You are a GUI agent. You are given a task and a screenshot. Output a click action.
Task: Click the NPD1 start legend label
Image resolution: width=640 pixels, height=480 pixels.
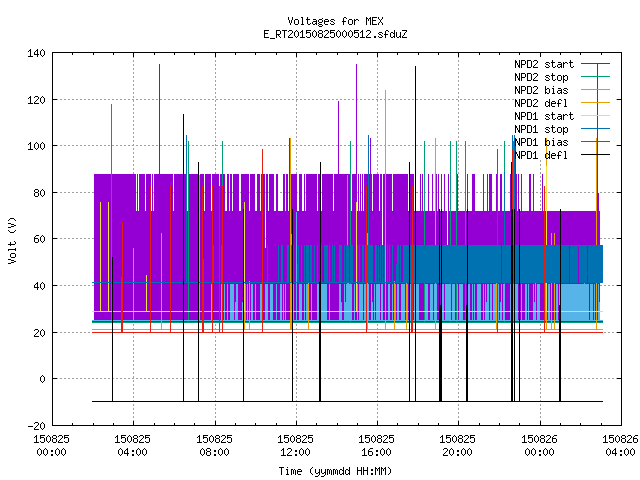[x=544, y=116]
